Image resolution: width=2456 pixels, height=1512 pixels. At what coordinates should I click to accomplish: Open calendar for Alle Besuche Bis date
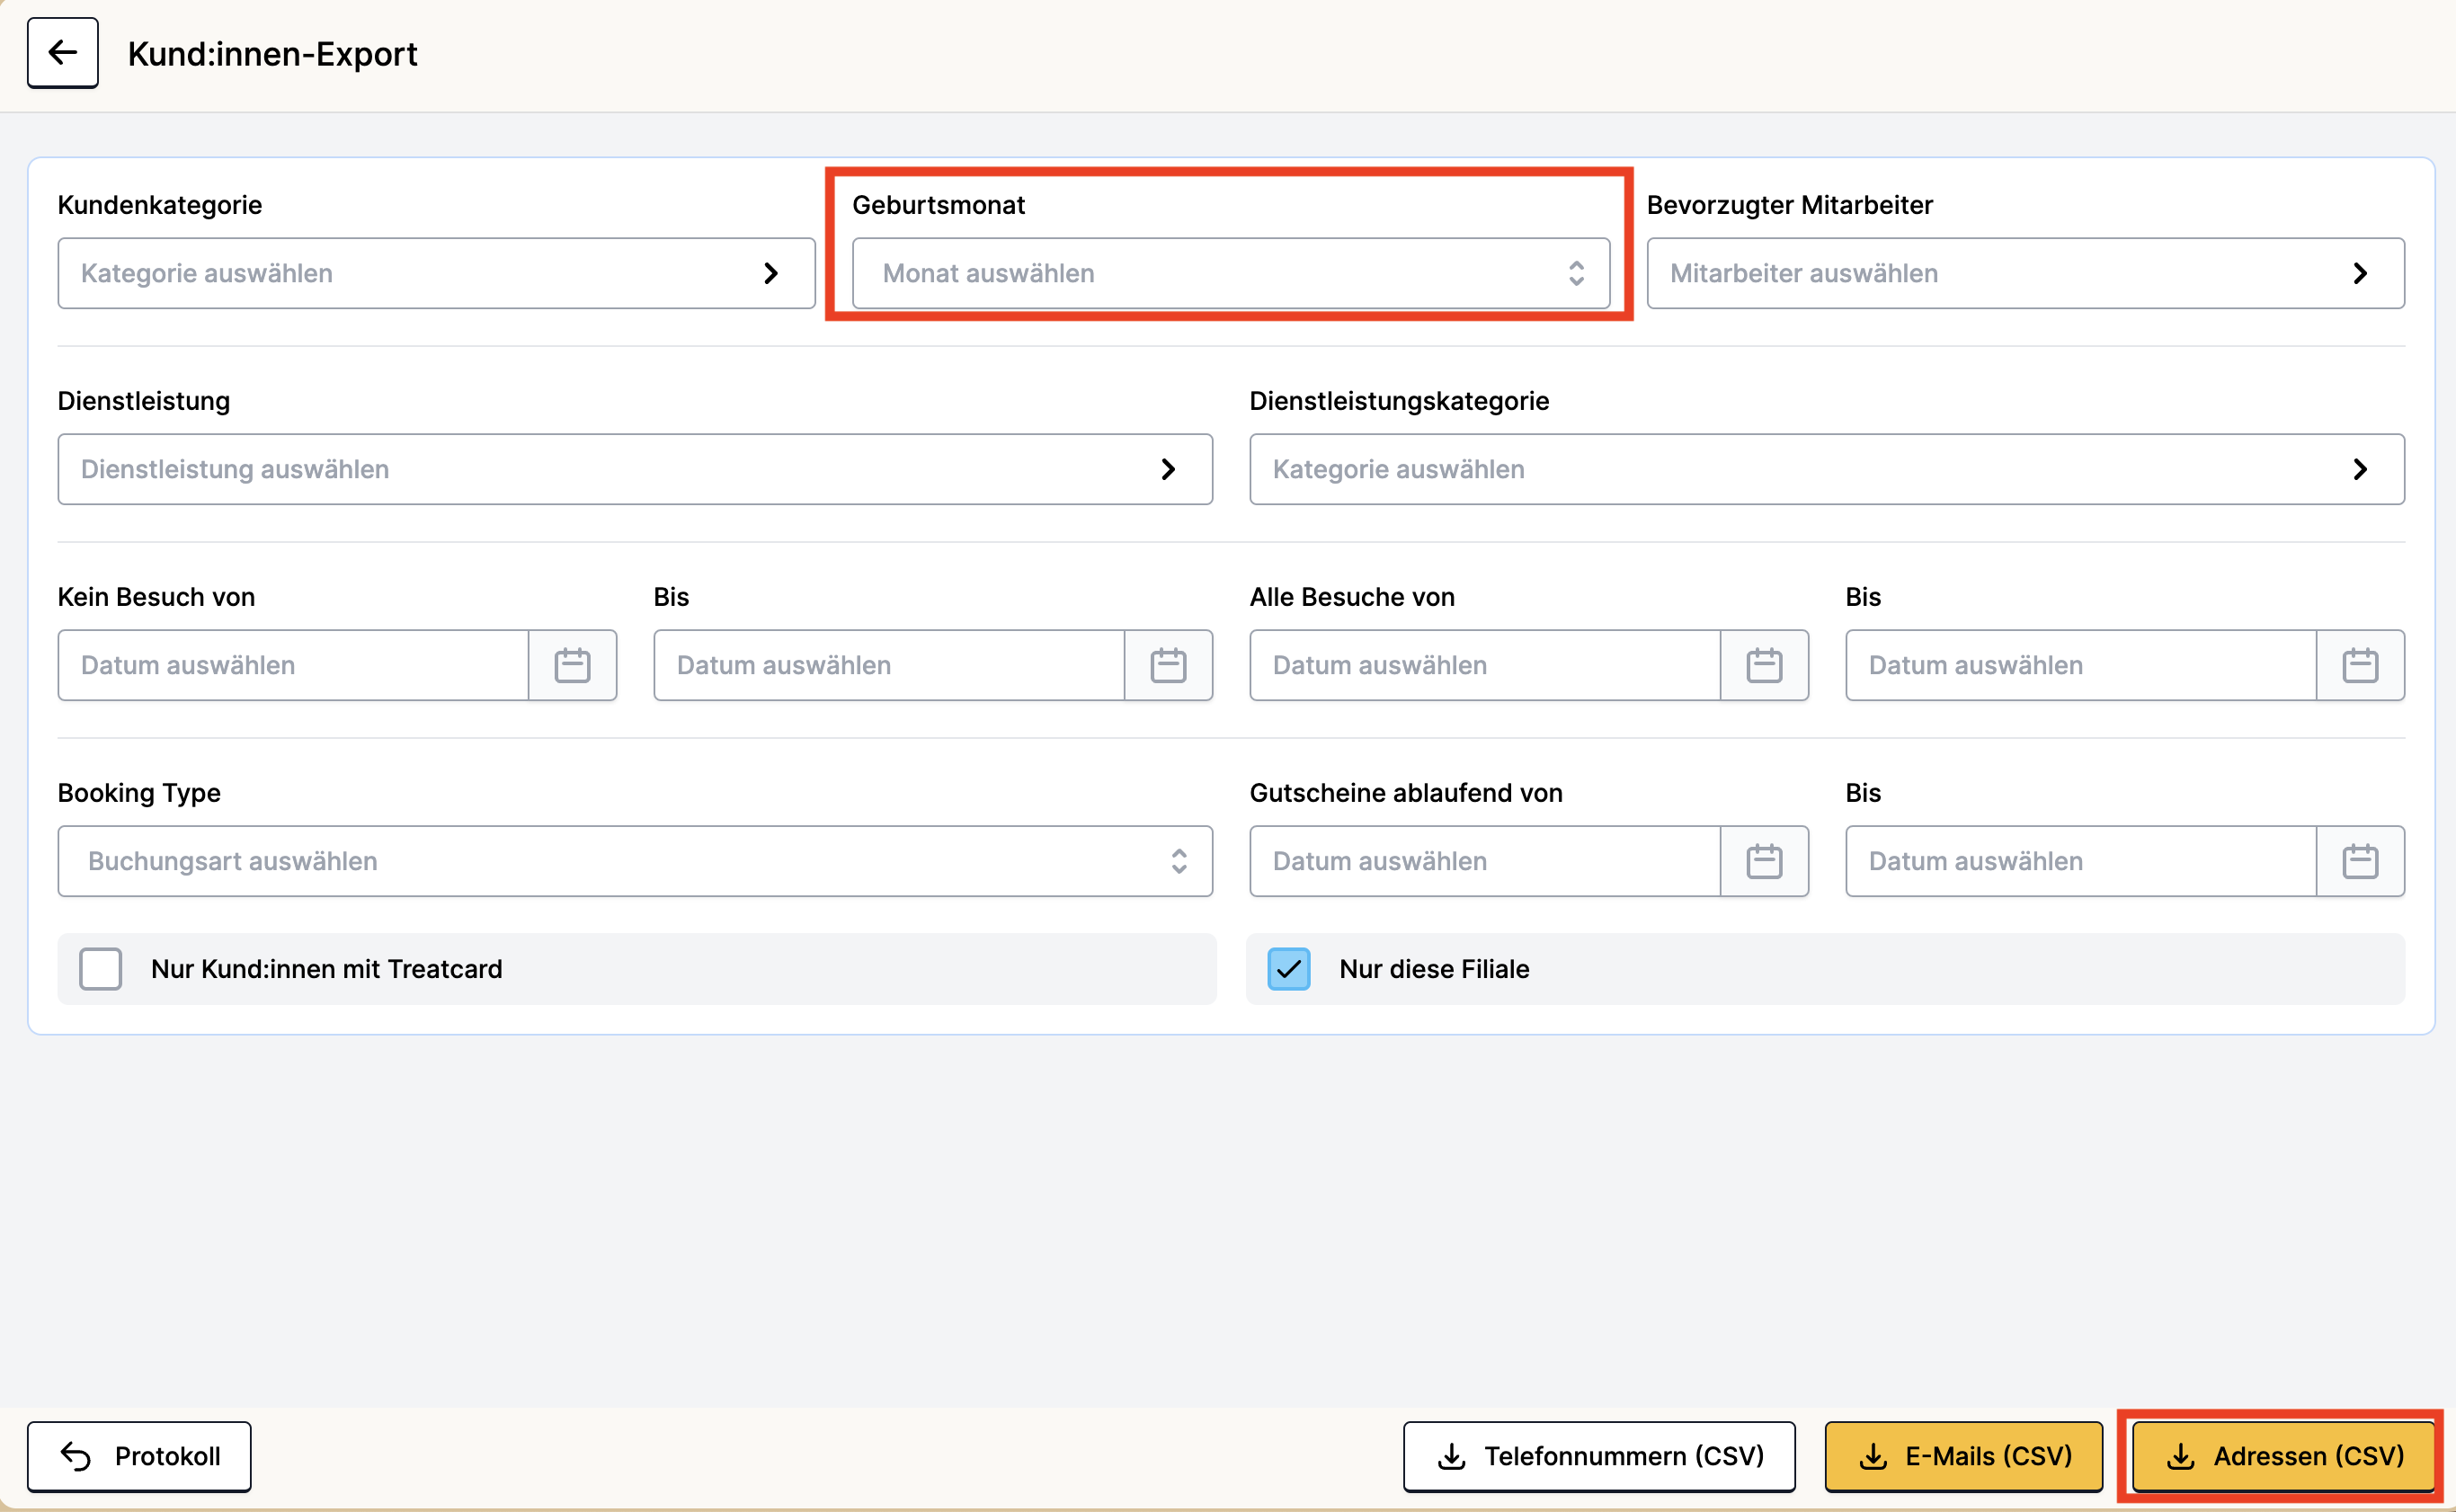(x=2360, y=665)
